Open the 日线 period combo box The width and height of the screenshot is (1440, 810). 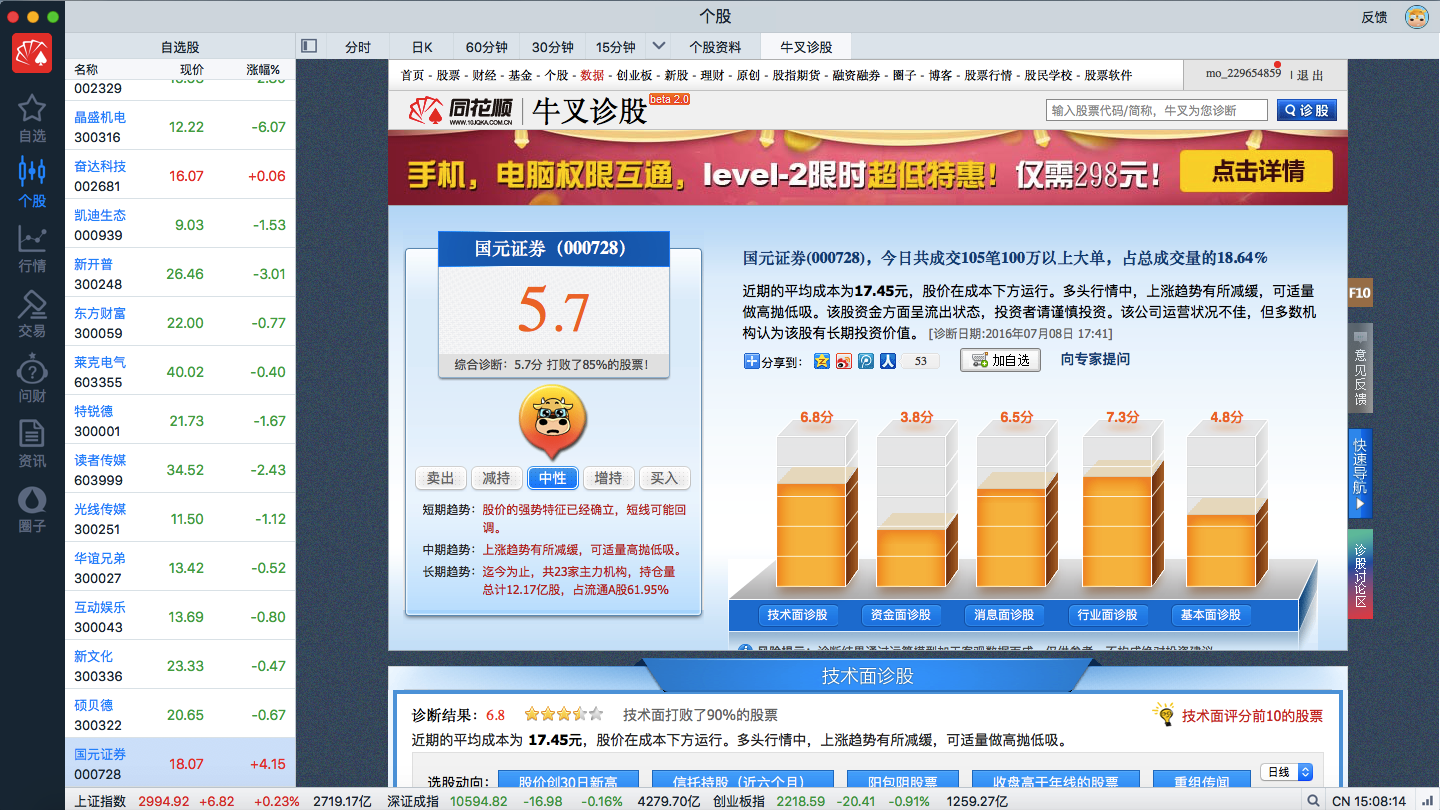coord(1286,772)
